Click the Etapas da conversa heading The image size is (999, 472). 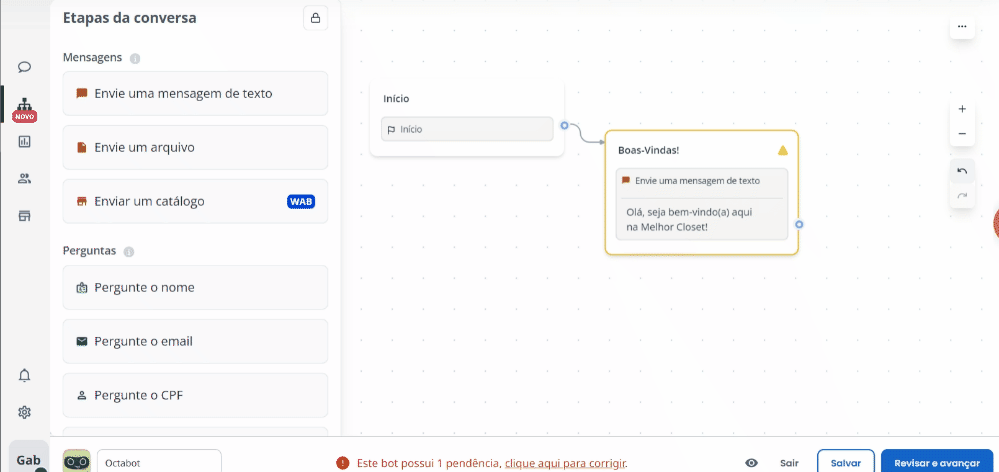tap(129, 18)
